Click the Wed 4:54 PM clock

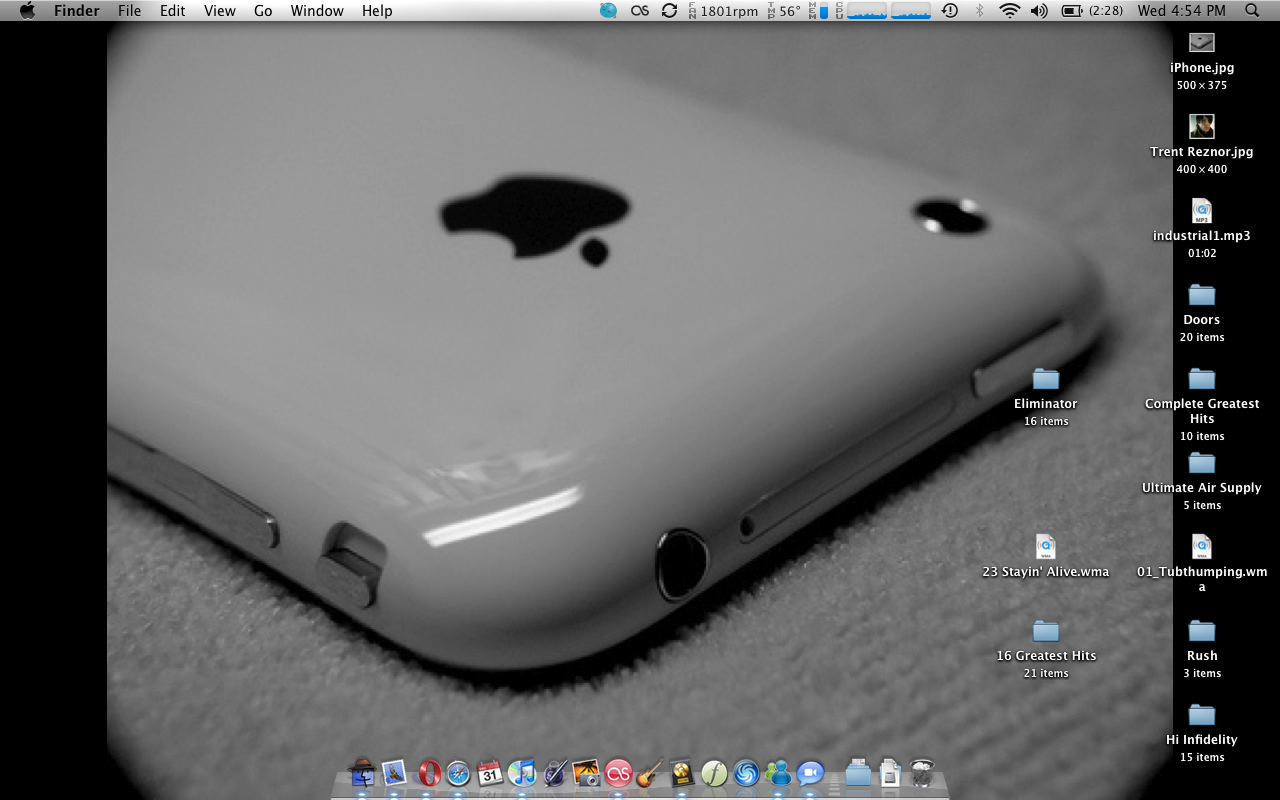tap(1181, 11)
